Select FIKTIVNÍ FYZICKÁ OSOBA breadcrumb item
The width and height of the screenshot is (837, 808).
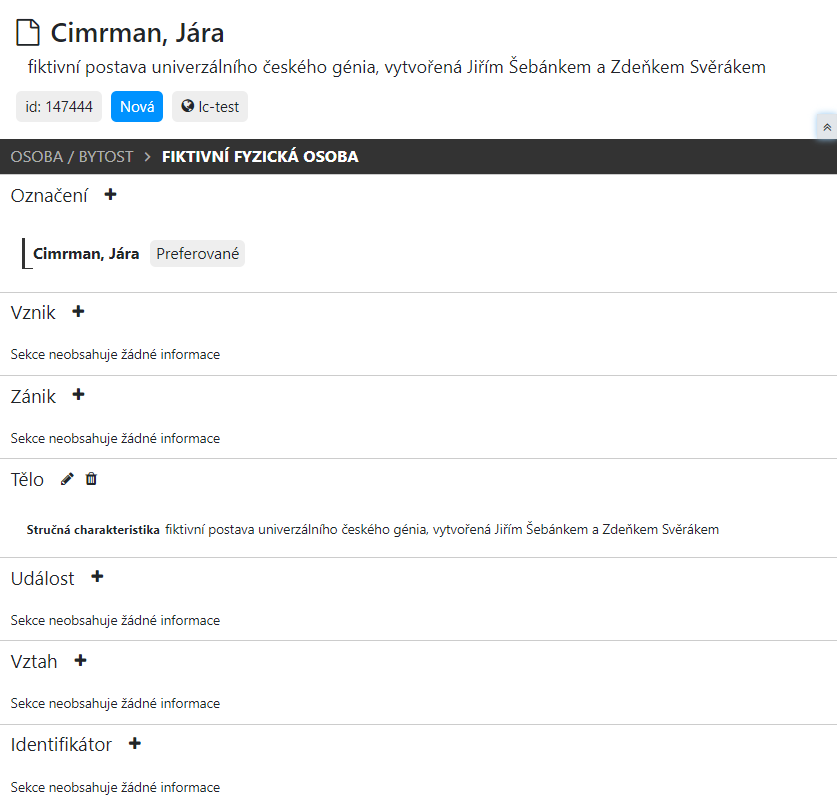[x=260, y=157]
